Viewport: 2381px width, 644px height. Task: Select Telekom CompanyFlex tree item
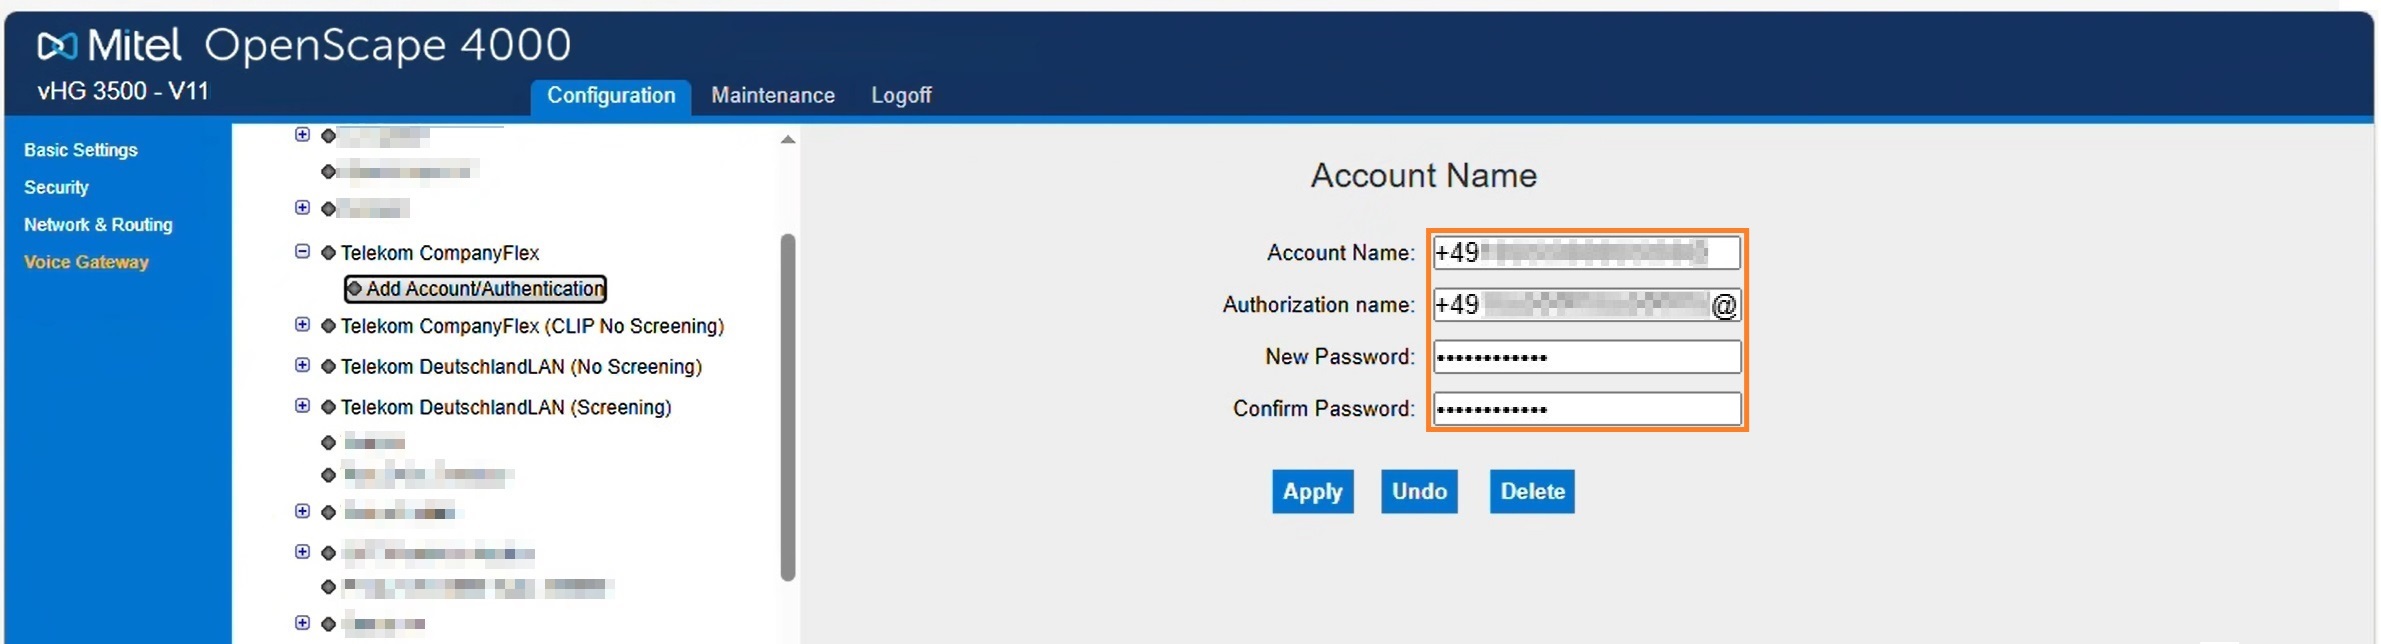[x=440, y=253]
